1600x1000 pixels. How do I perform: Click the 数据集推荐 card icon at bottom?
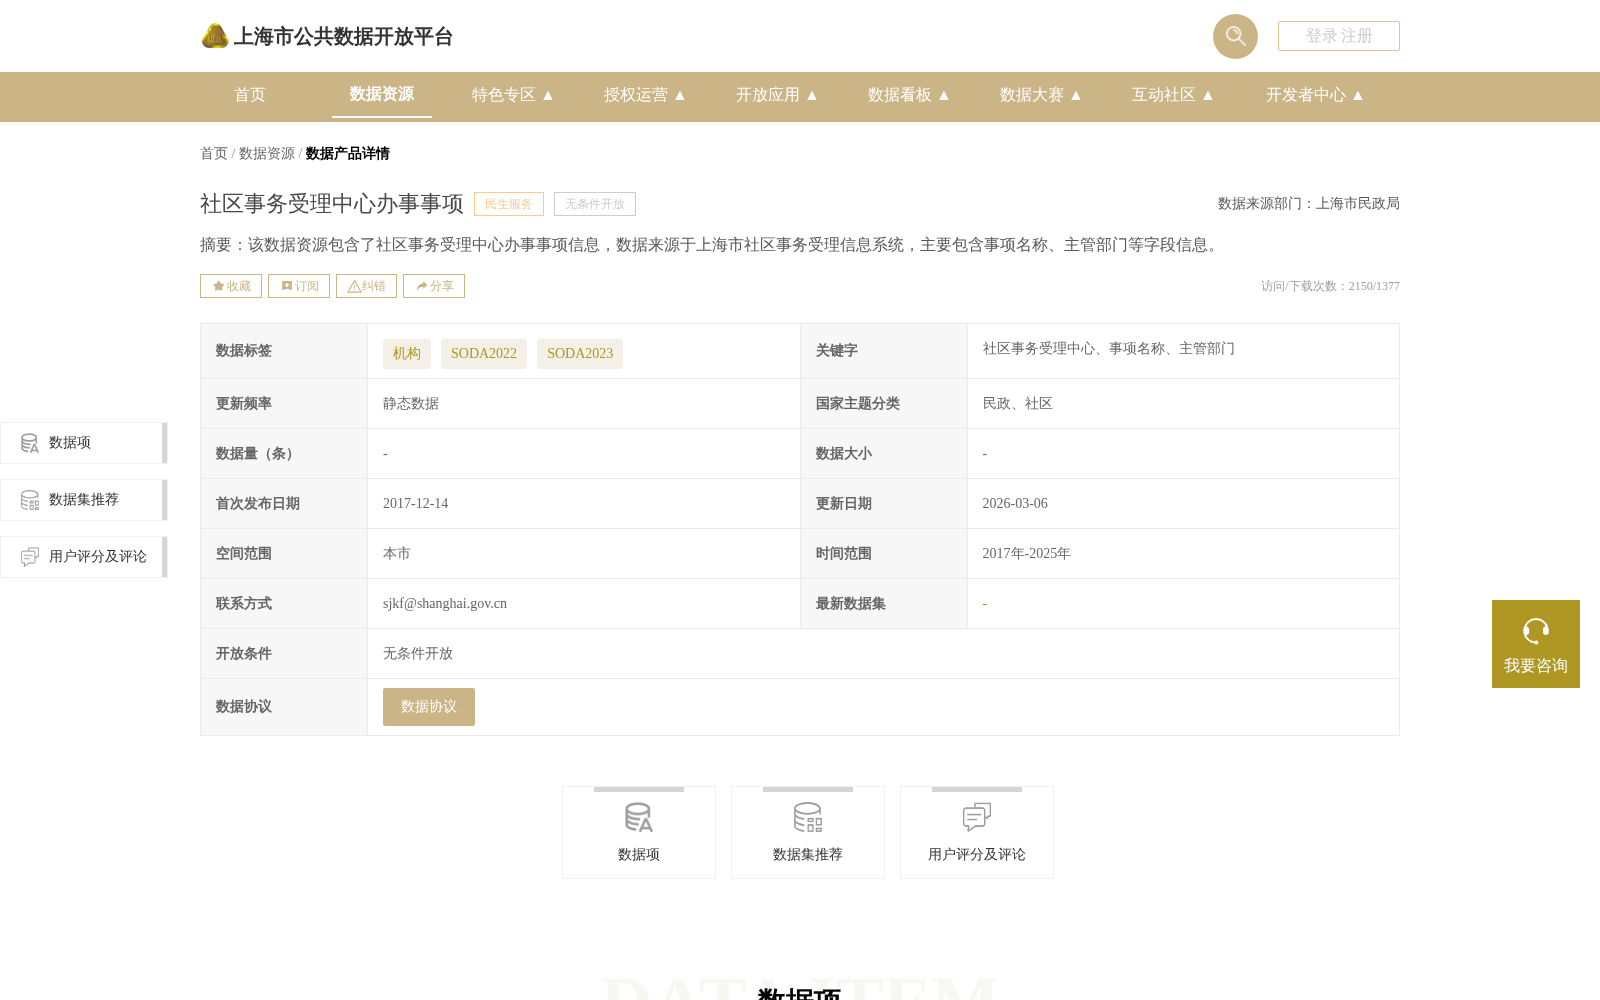[x=808, y=817]
